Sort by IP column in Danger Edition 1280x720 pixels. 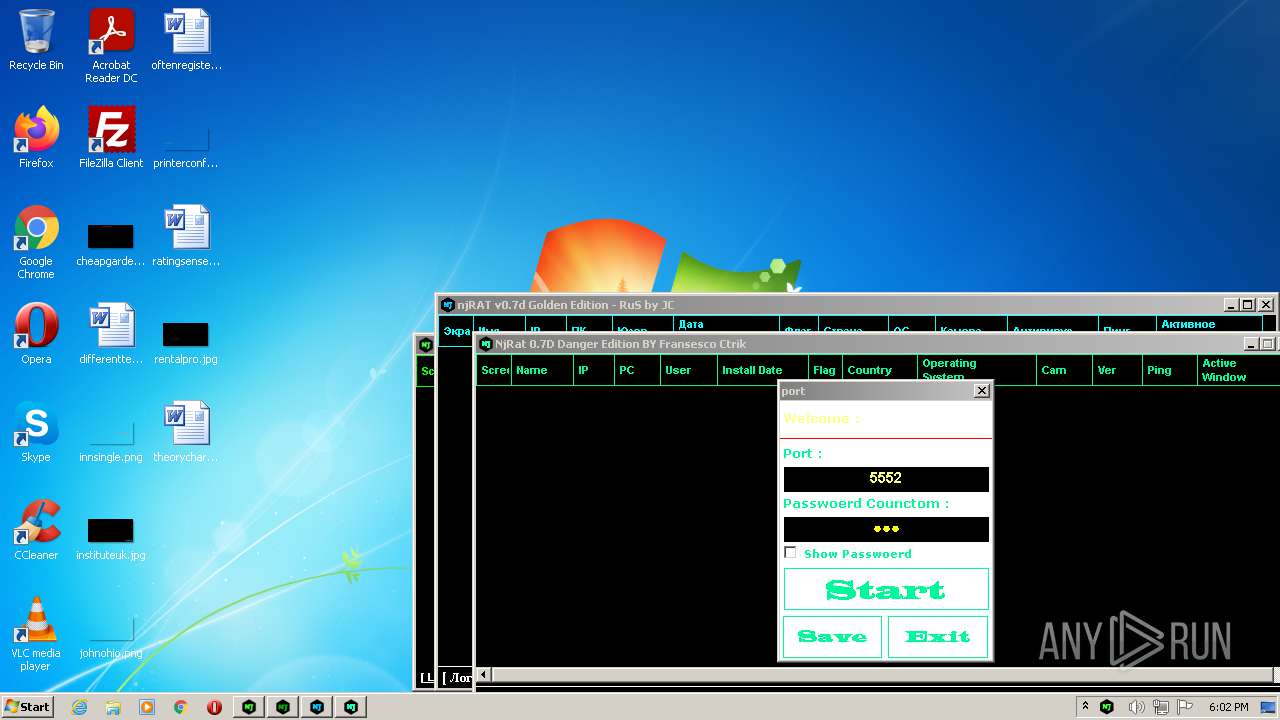pyautogui.click(x=593, y=370)
